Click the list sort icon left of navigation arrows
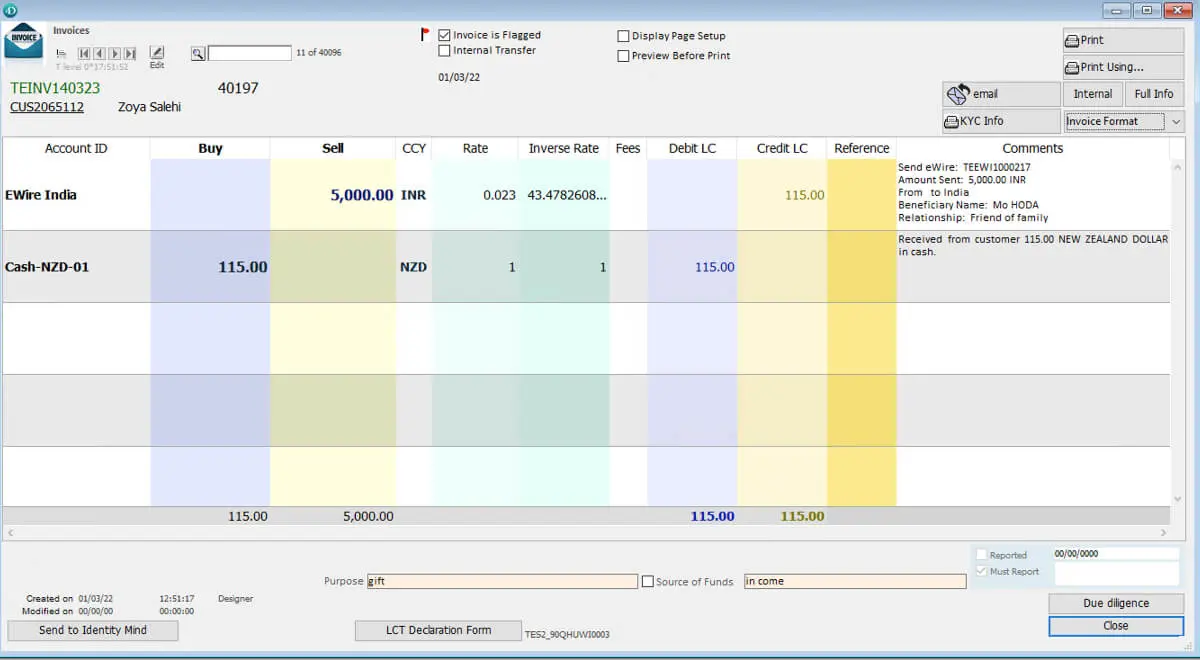Viewport: 1200px width, 660px height. 62,53
